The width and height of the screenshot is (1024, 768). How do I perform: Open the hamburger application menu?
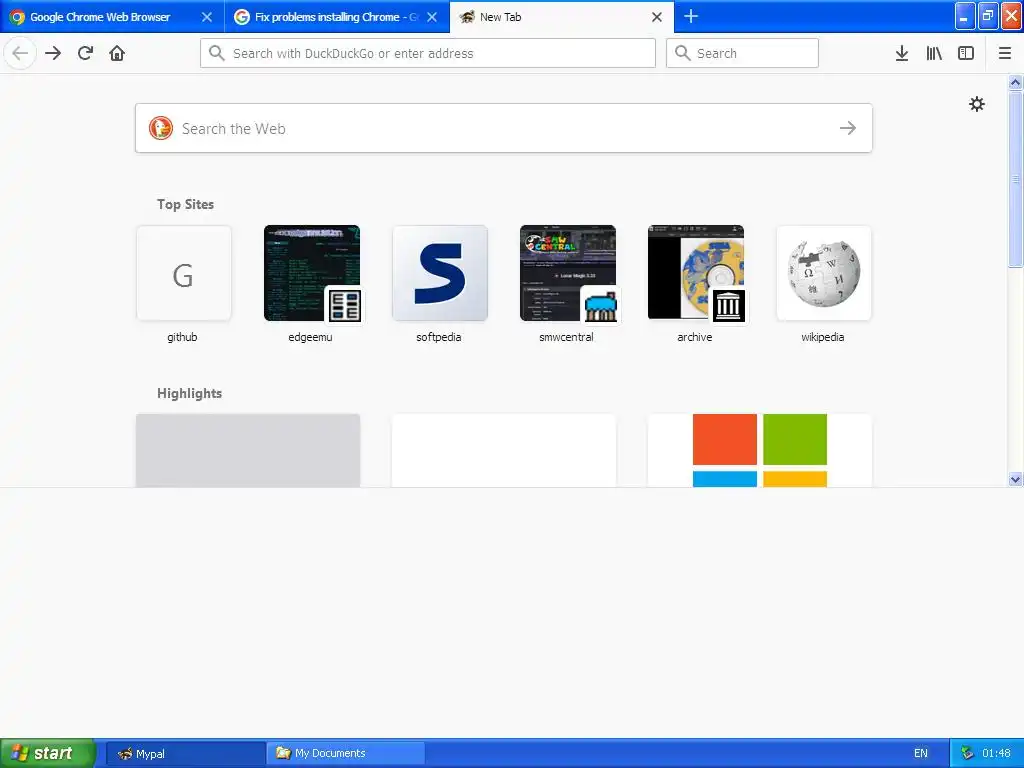point(1004,53)
